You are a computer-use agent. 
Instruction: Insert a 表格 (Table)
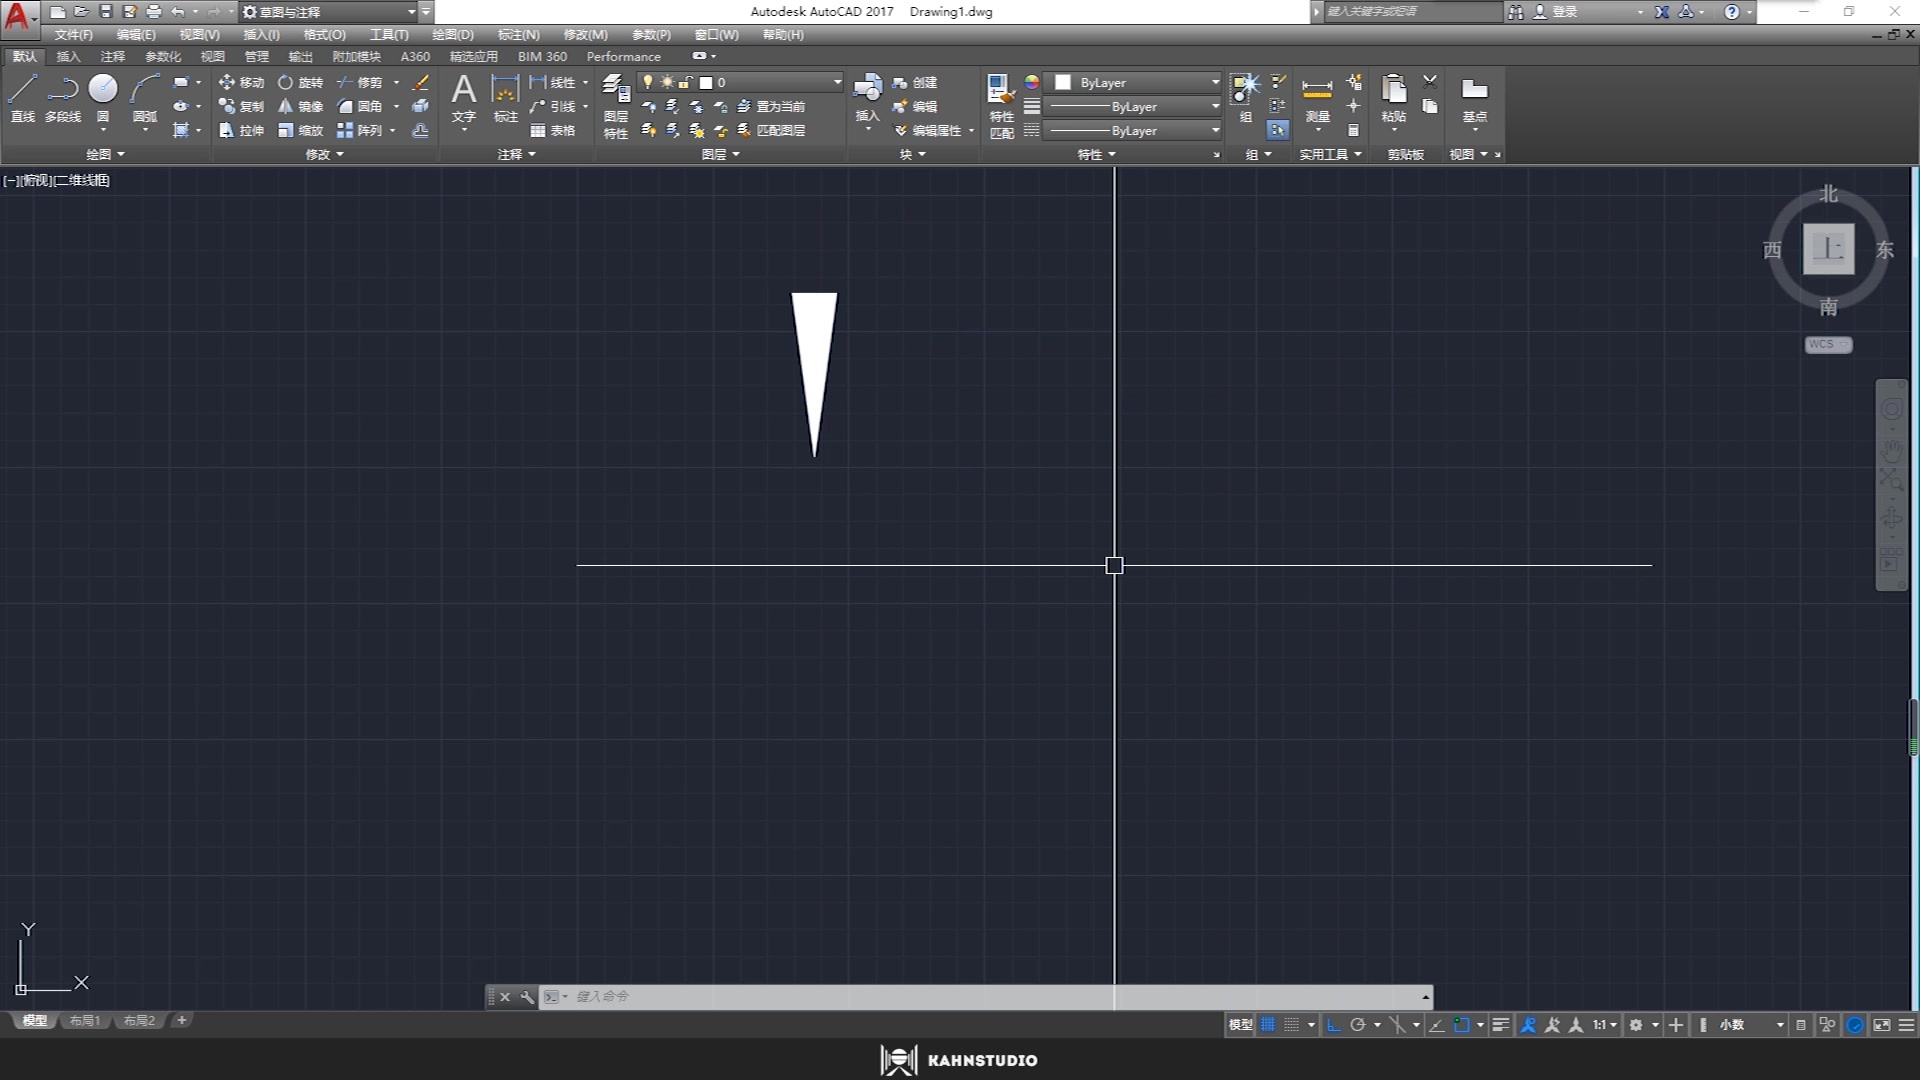coord(552,130)
